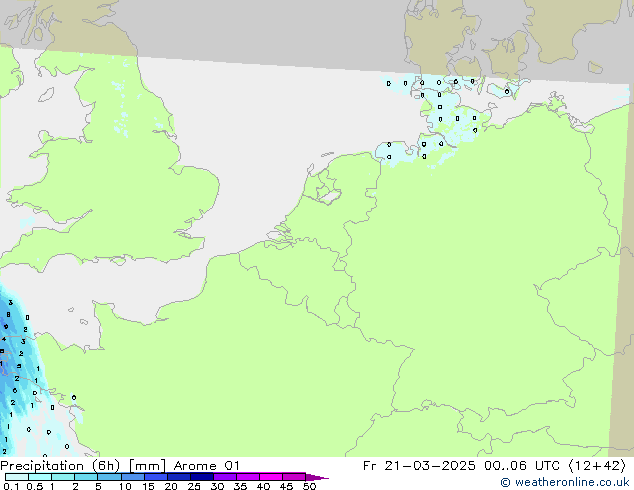Click the '0.1' legend scale label

[x=11, y=486]
